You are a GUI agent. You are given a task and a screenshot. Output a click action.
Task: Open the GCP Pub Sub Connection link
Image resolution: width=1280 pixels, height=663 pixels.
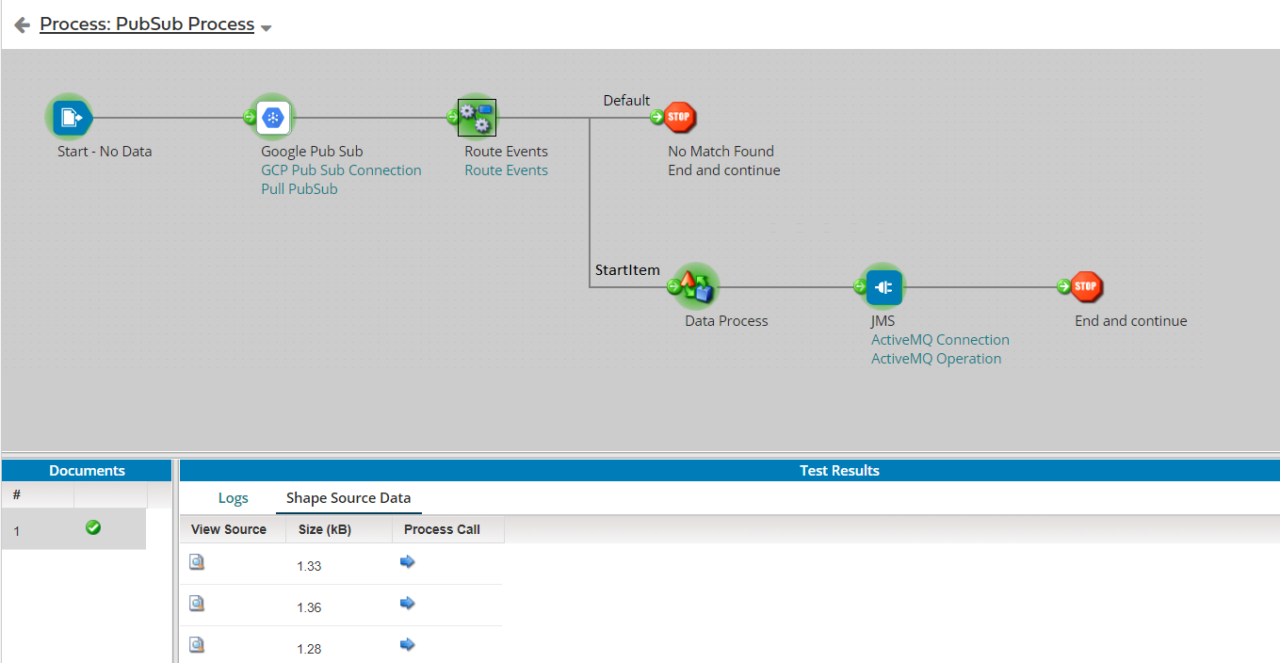[341, 169]
